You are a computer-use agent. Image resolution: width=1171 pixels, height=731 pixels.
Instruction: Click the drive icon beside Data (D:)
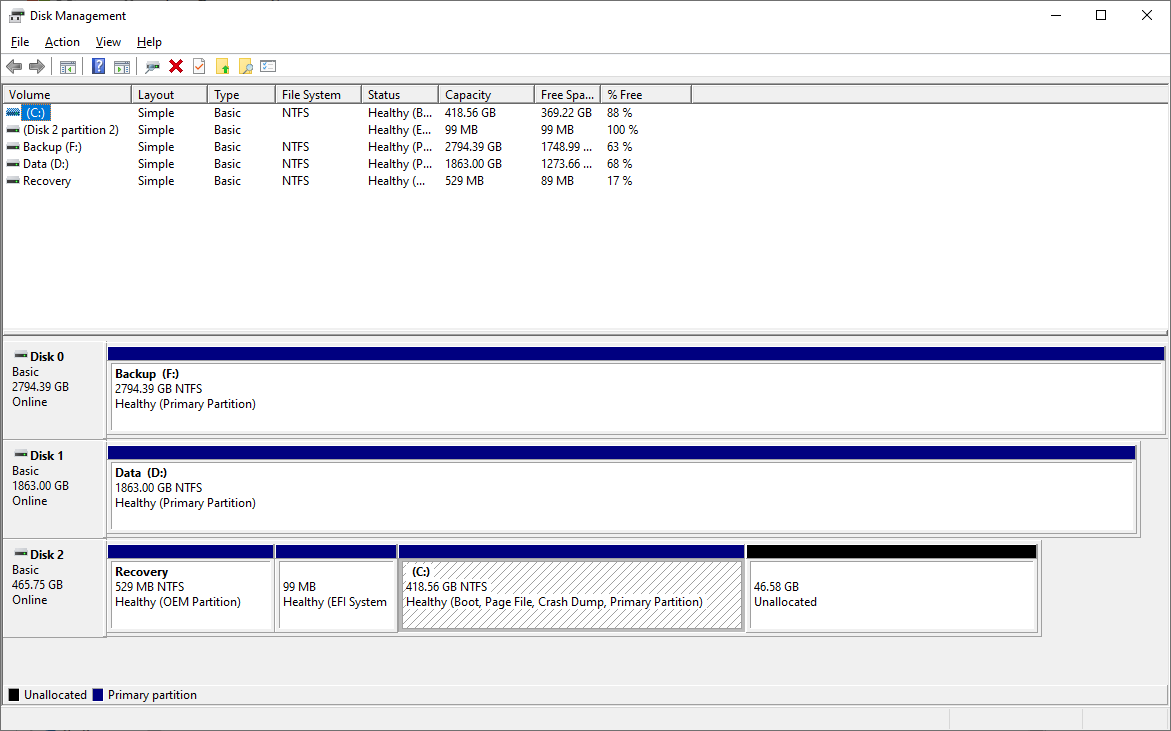click(x=13, y=164)
